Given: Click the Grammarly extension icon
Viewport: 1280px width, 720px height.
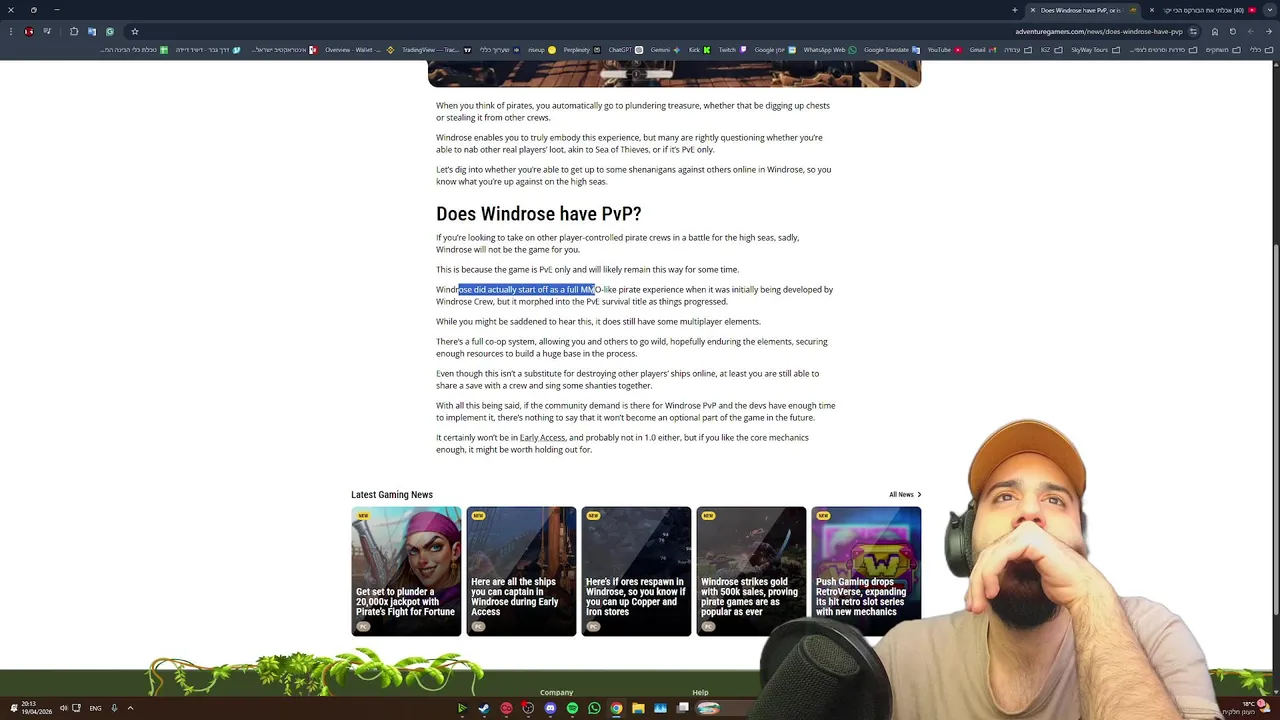Looking at the screenshot, I should pos(110,31).
